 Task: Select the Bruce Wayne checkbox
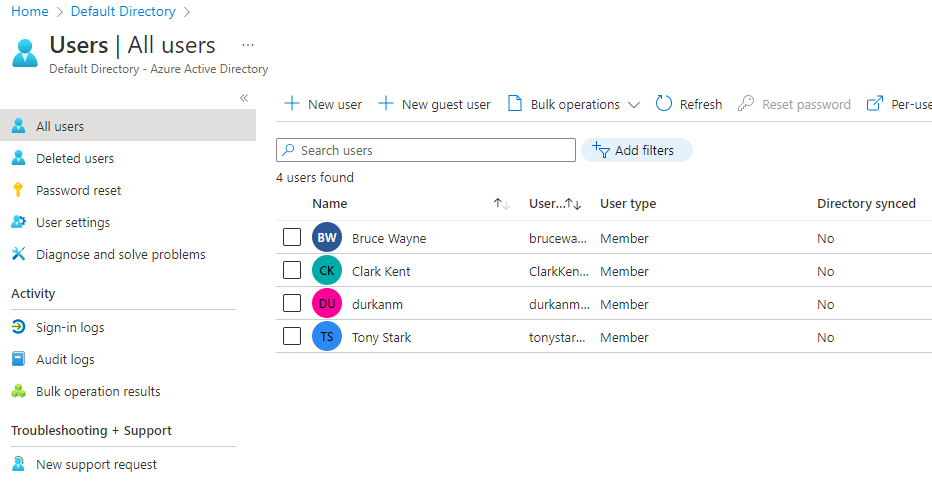292,238
